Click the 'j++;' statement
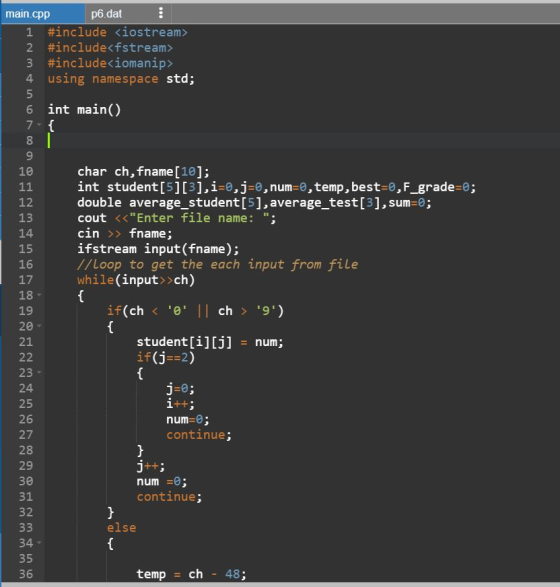Viewport: 560px width, 587px height. (x=150, y=466)
